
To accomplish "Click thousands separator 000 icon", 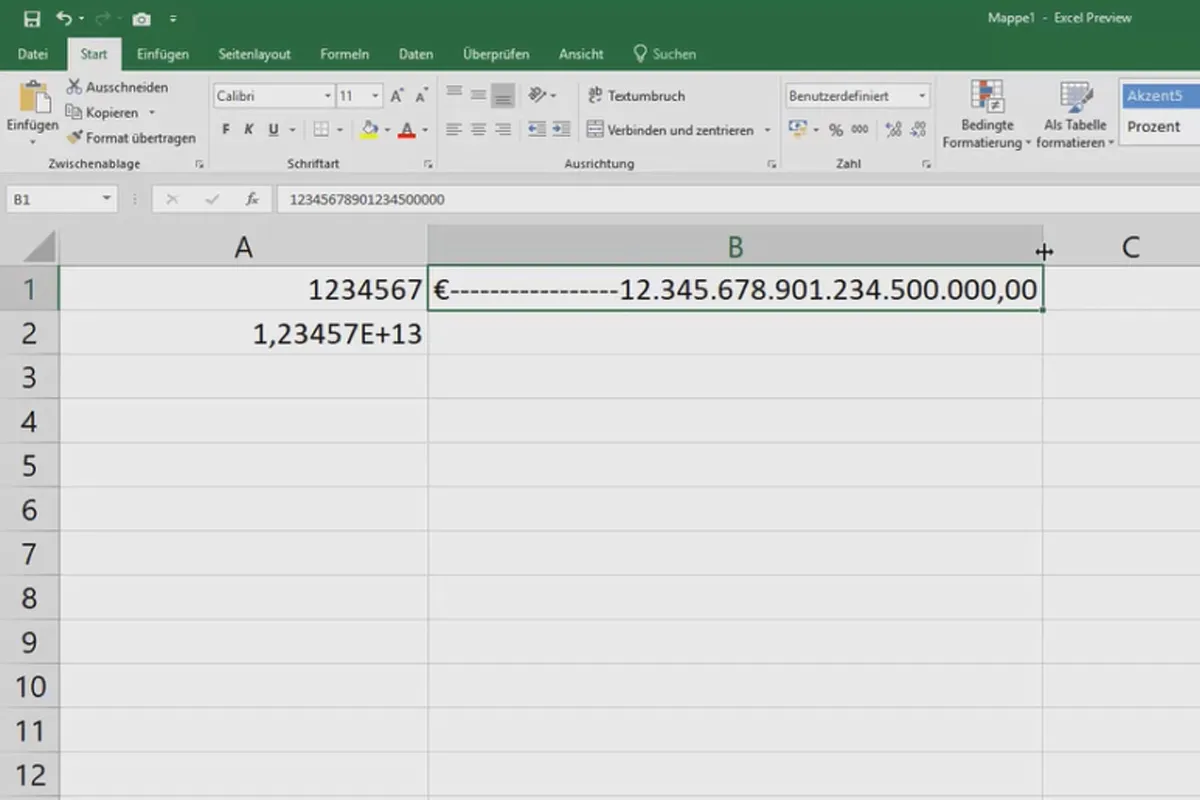I will (x=862, y=130).
